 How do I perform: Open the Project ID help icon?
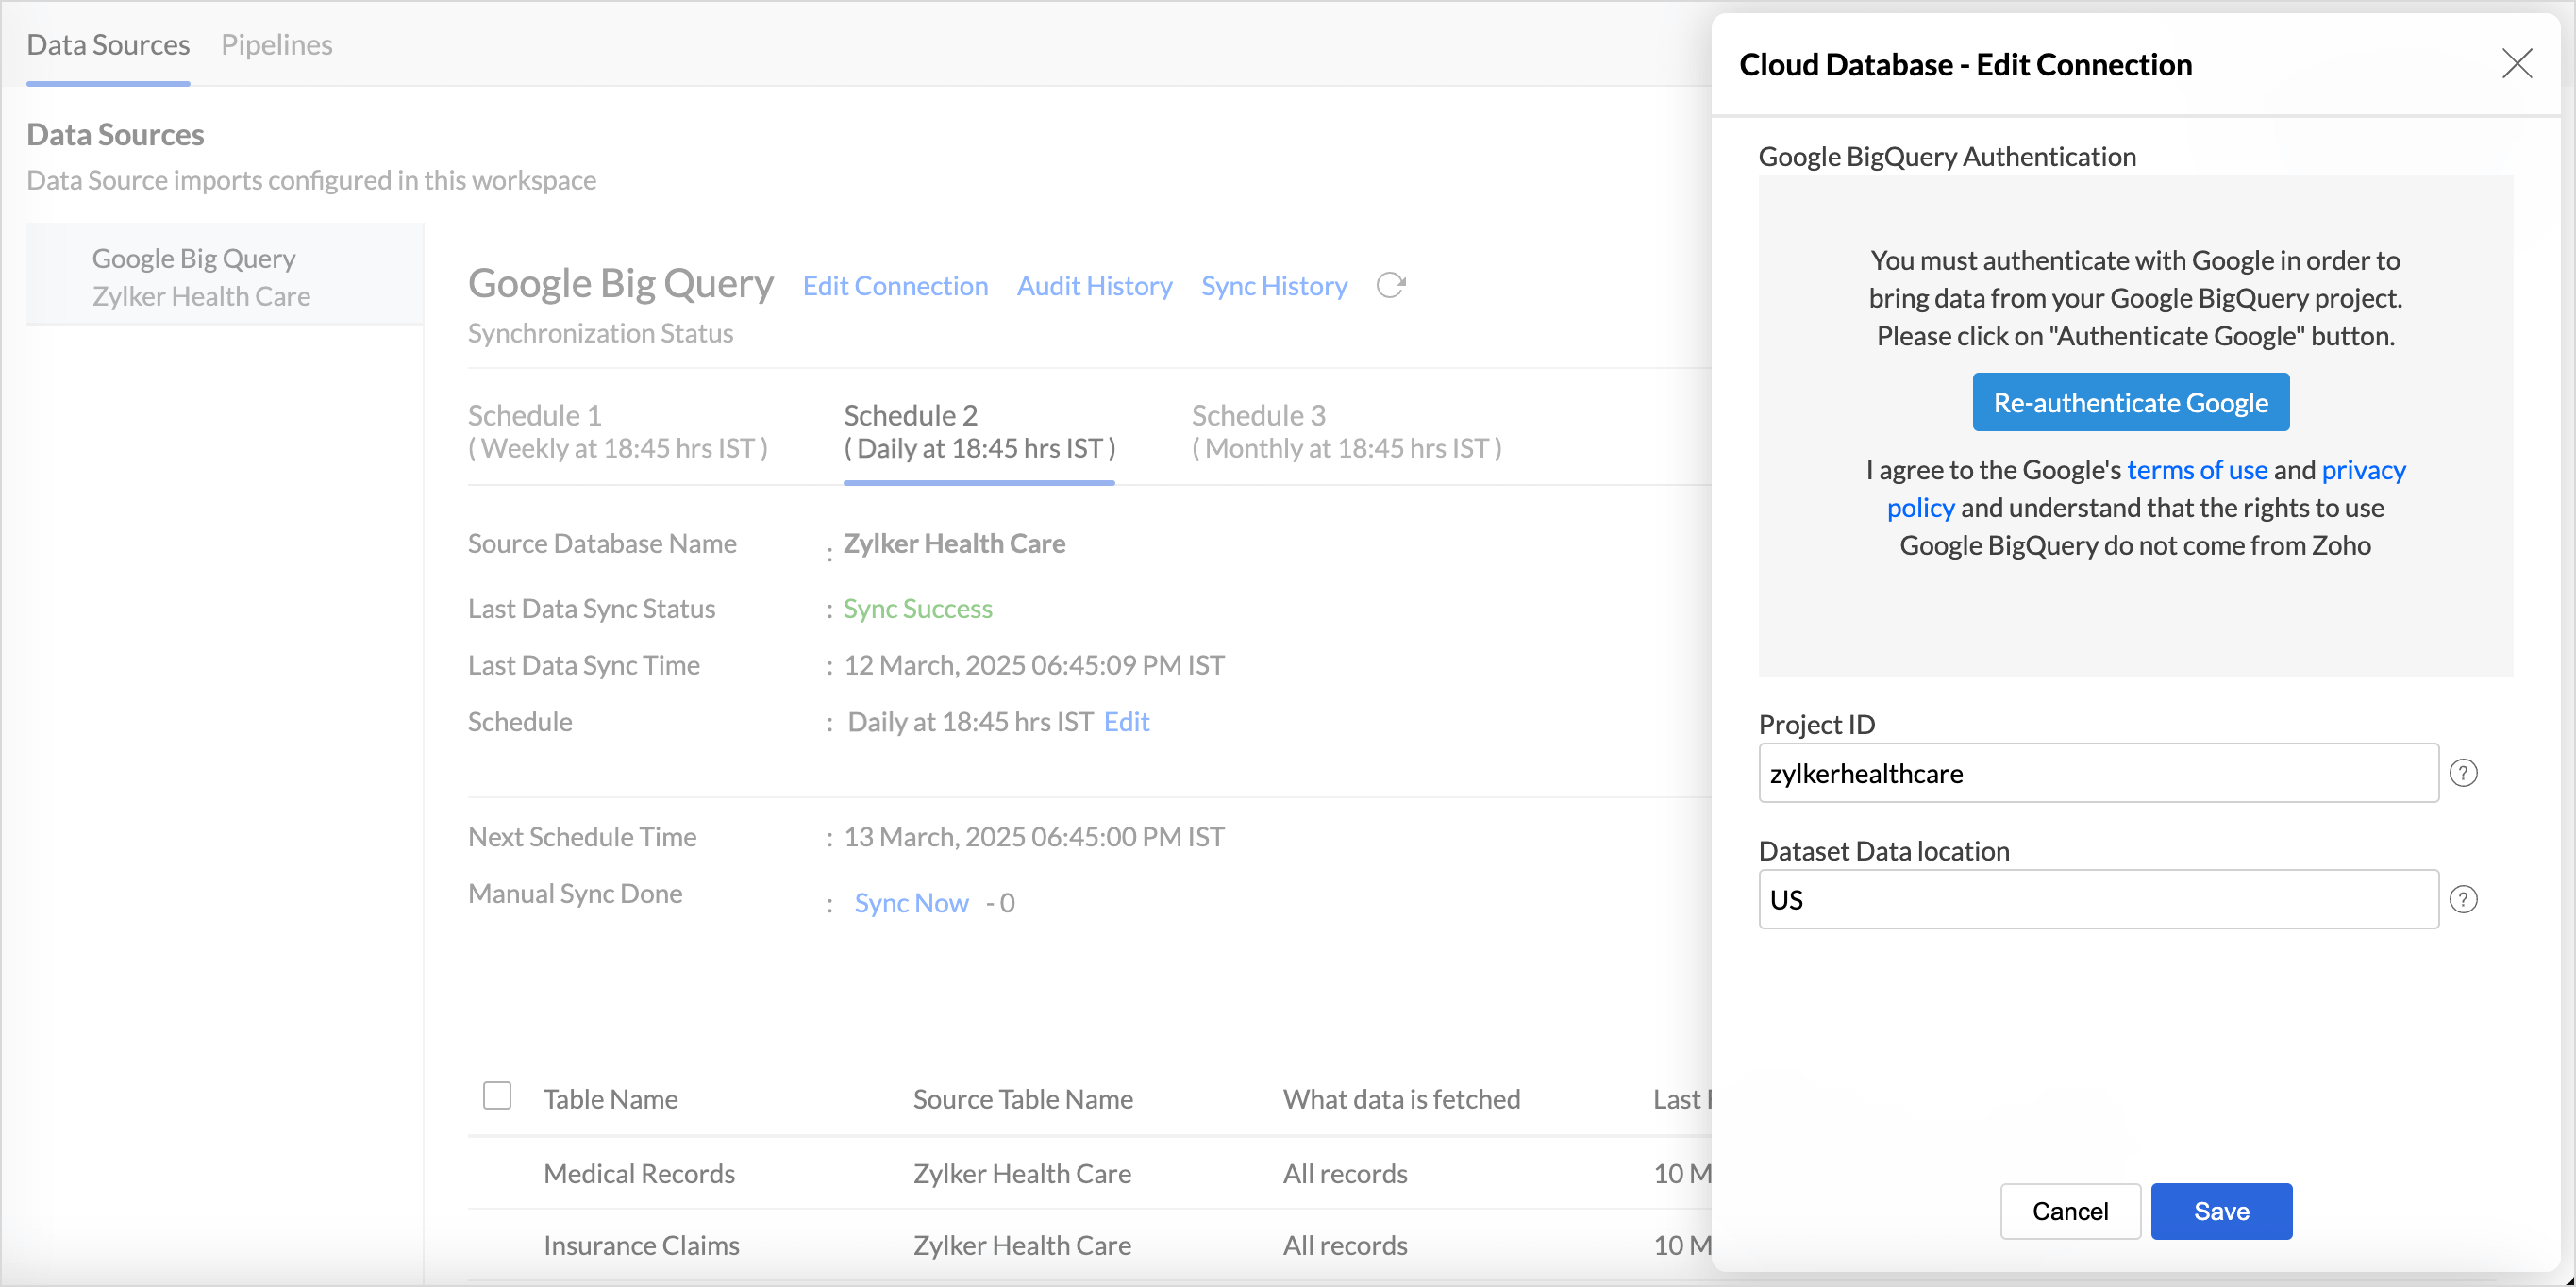click(2463, 773)
